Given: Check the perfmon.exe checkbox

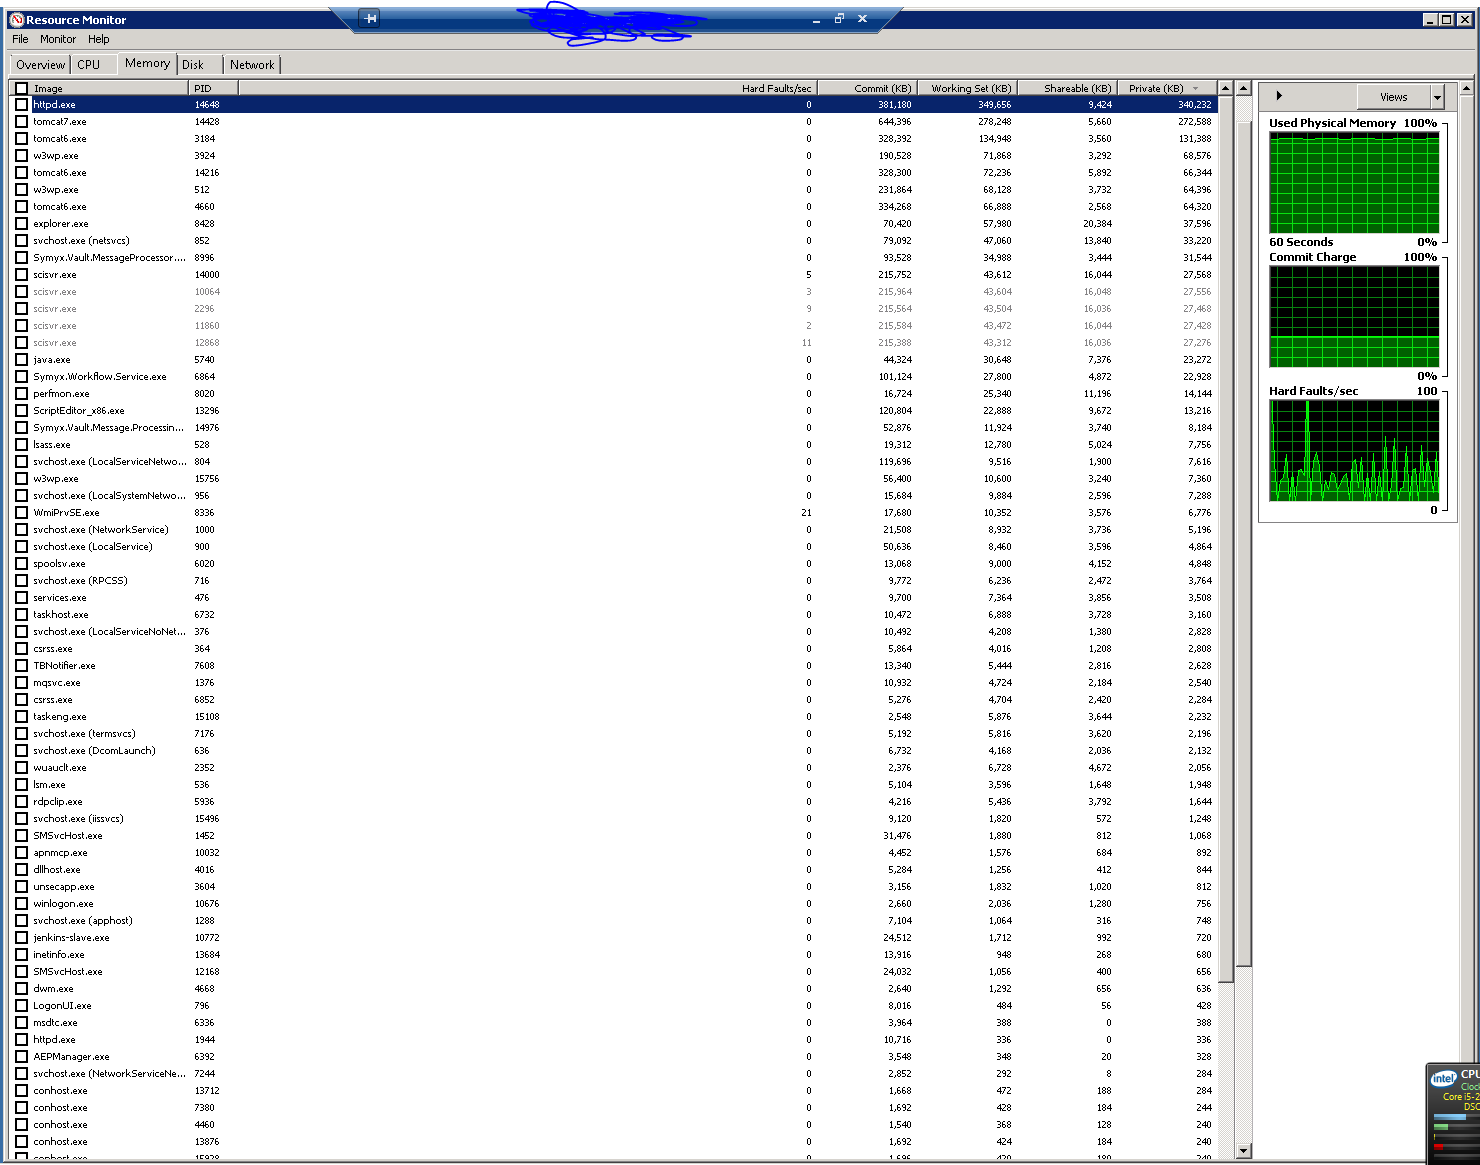Looking at the screenshot, I should pos(22,393).
